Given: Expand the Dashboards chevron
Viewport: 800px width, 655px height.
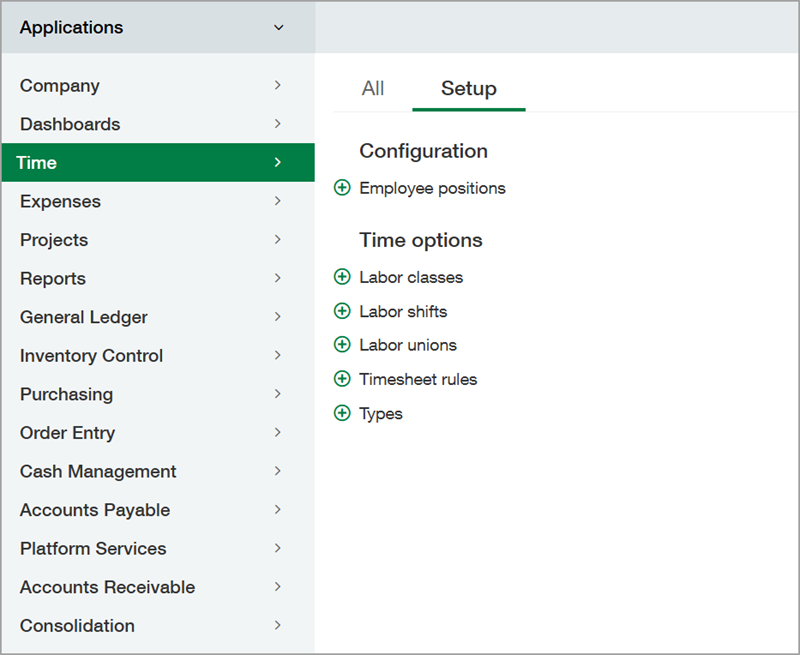Looking at the screenshot, I should coord(277,124).
